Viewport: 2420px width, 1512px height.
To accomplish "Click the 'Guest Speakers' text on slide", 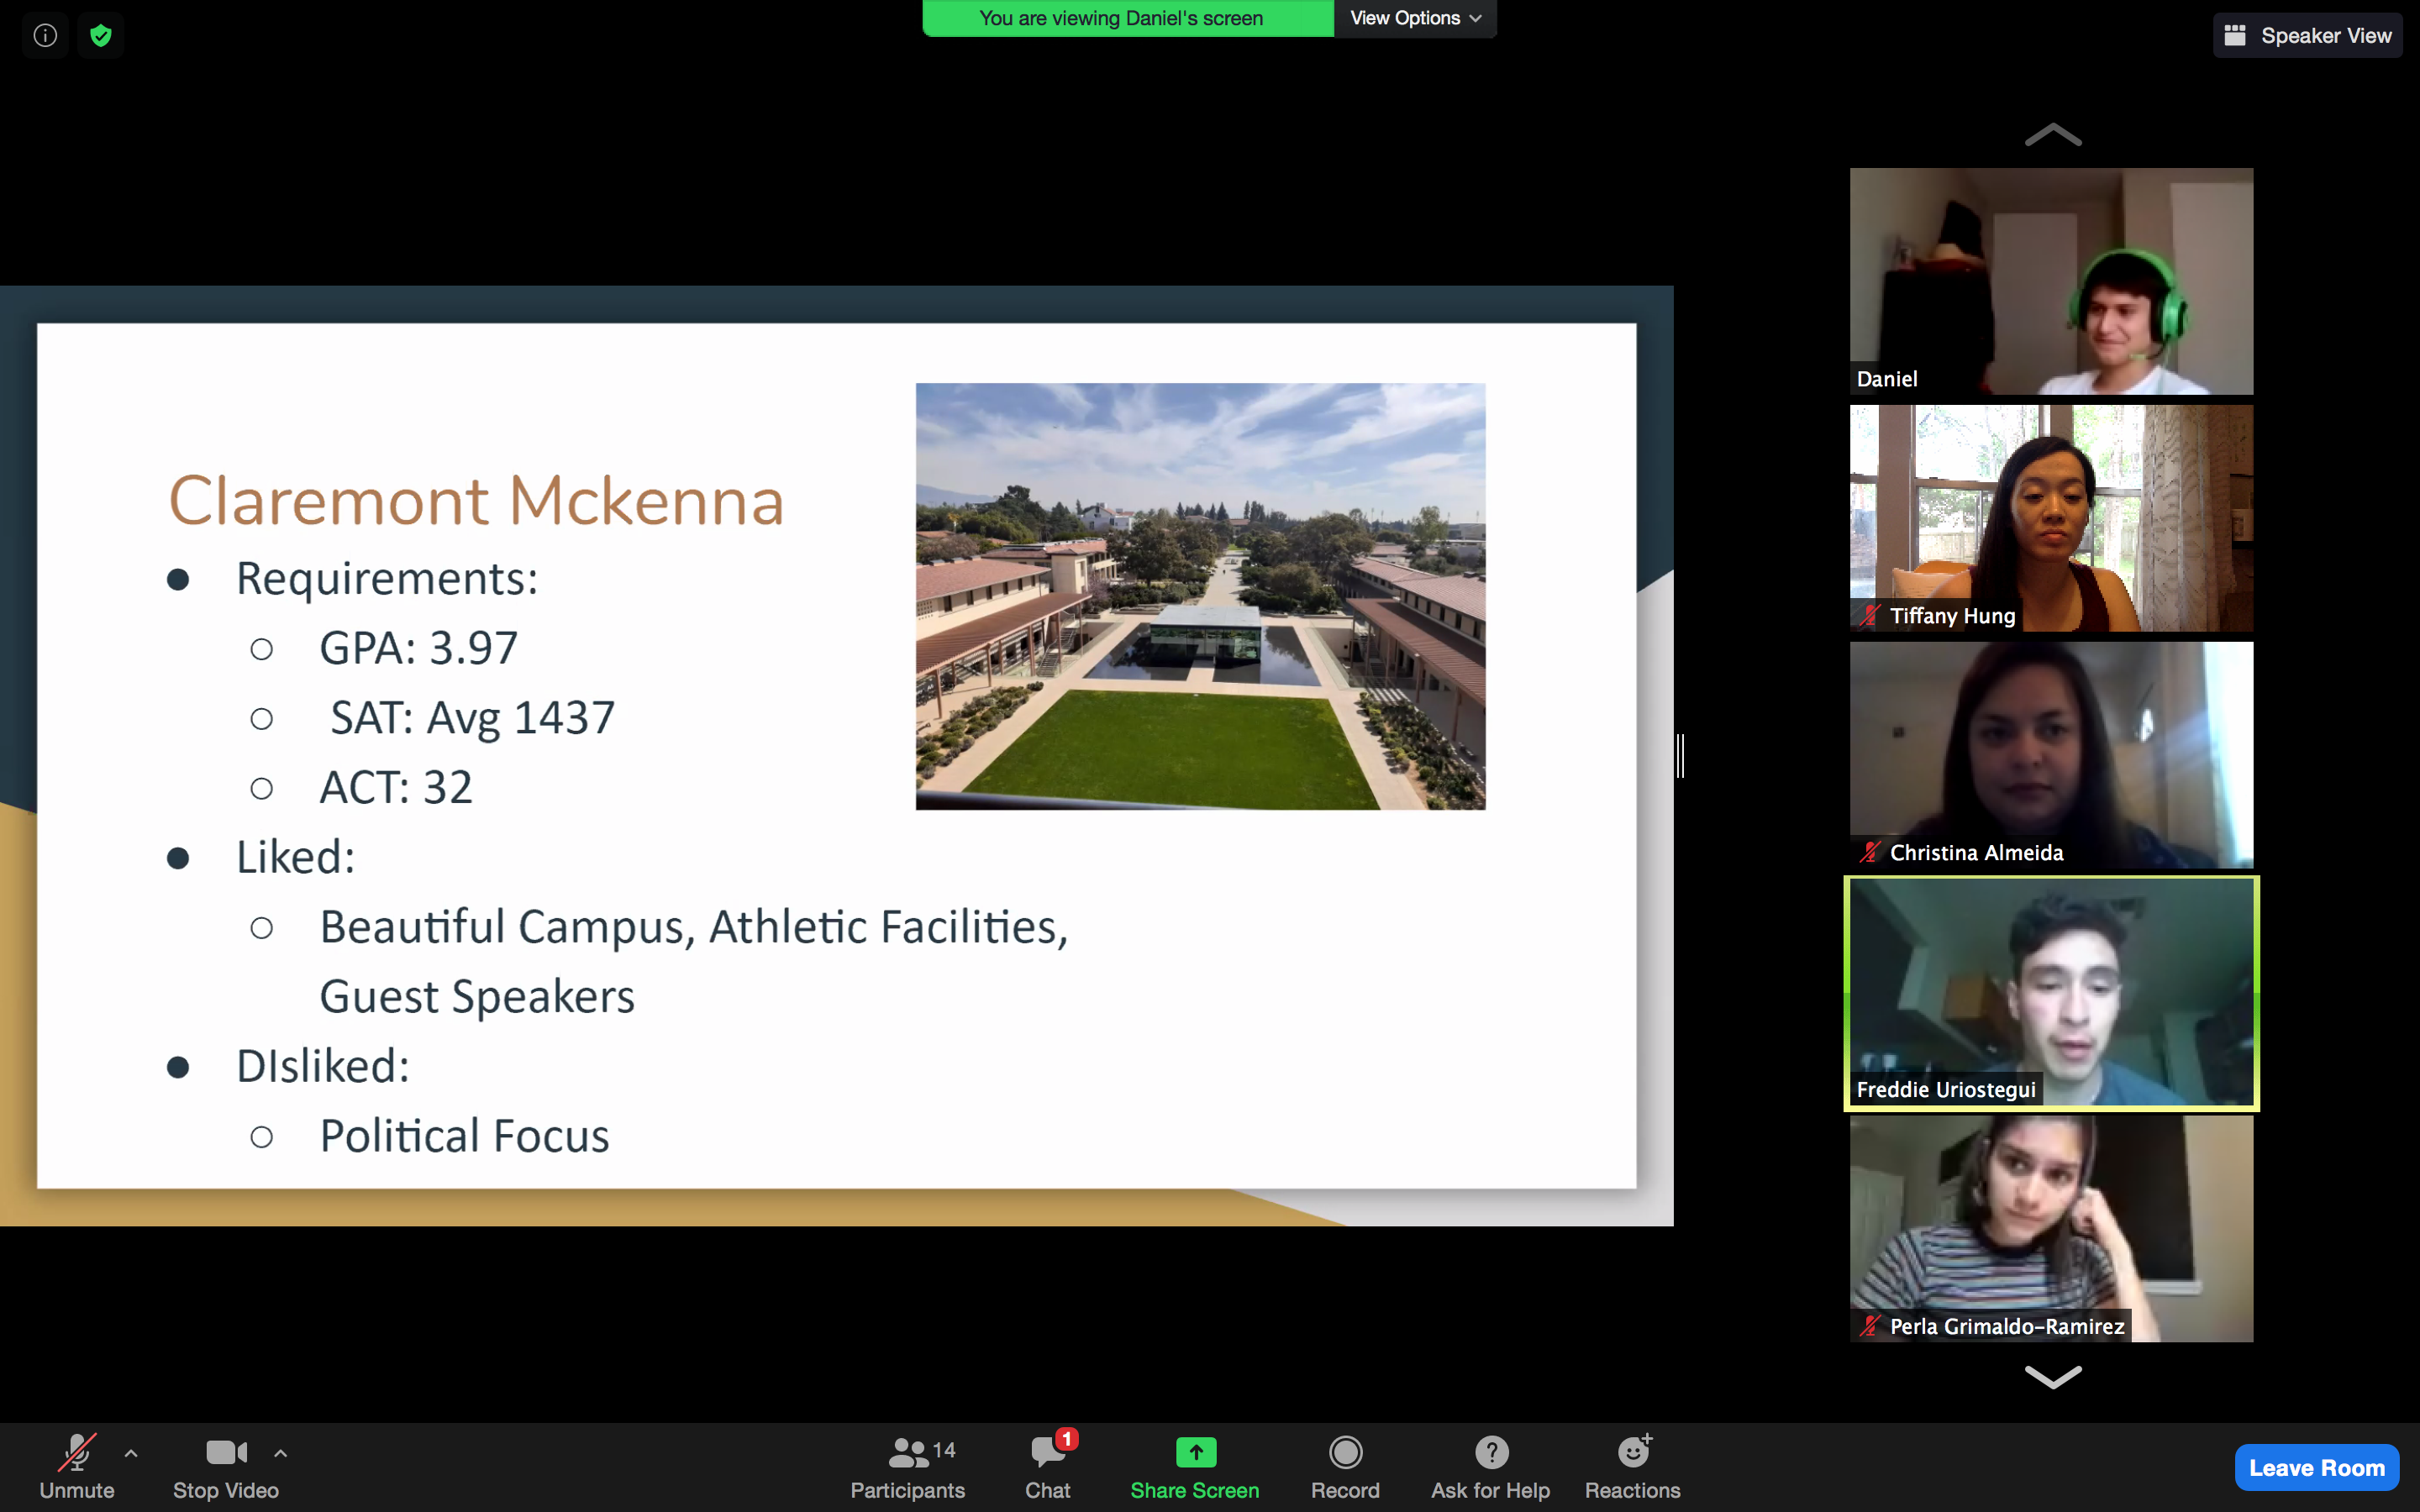I will (477, 997).
